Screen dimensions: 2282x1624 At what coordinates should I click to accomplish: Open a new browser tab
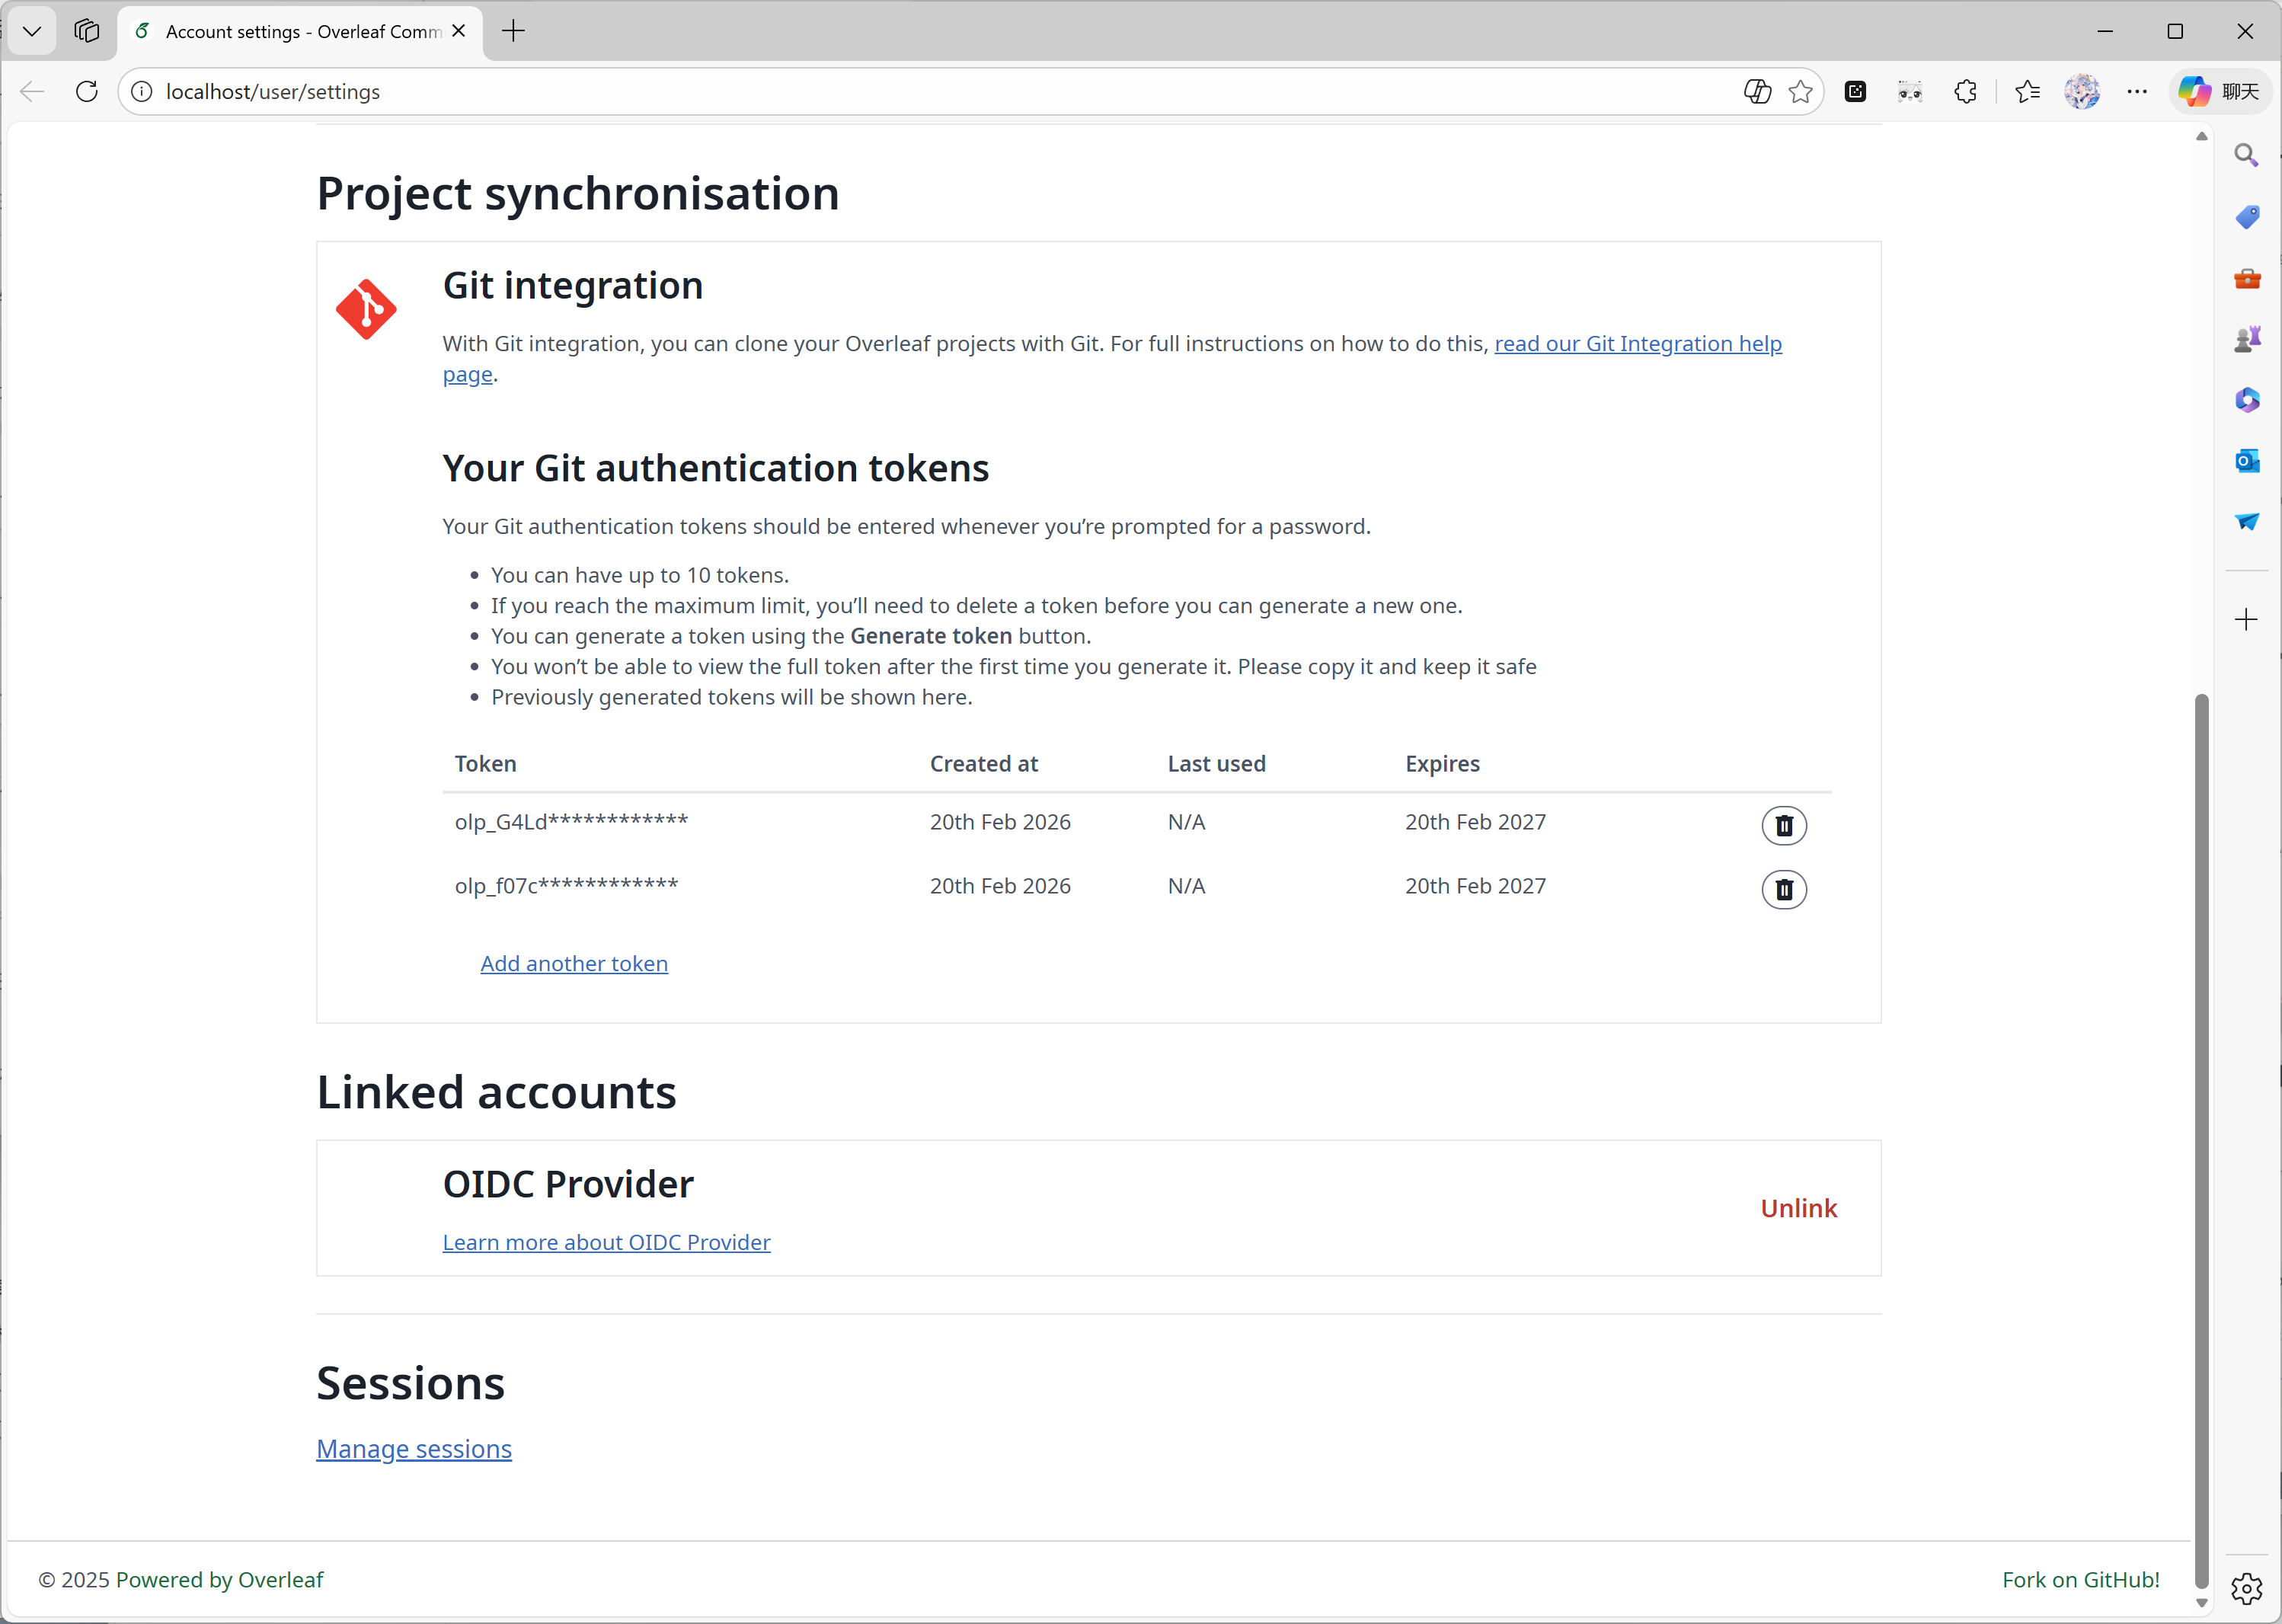tap(513, 31)
